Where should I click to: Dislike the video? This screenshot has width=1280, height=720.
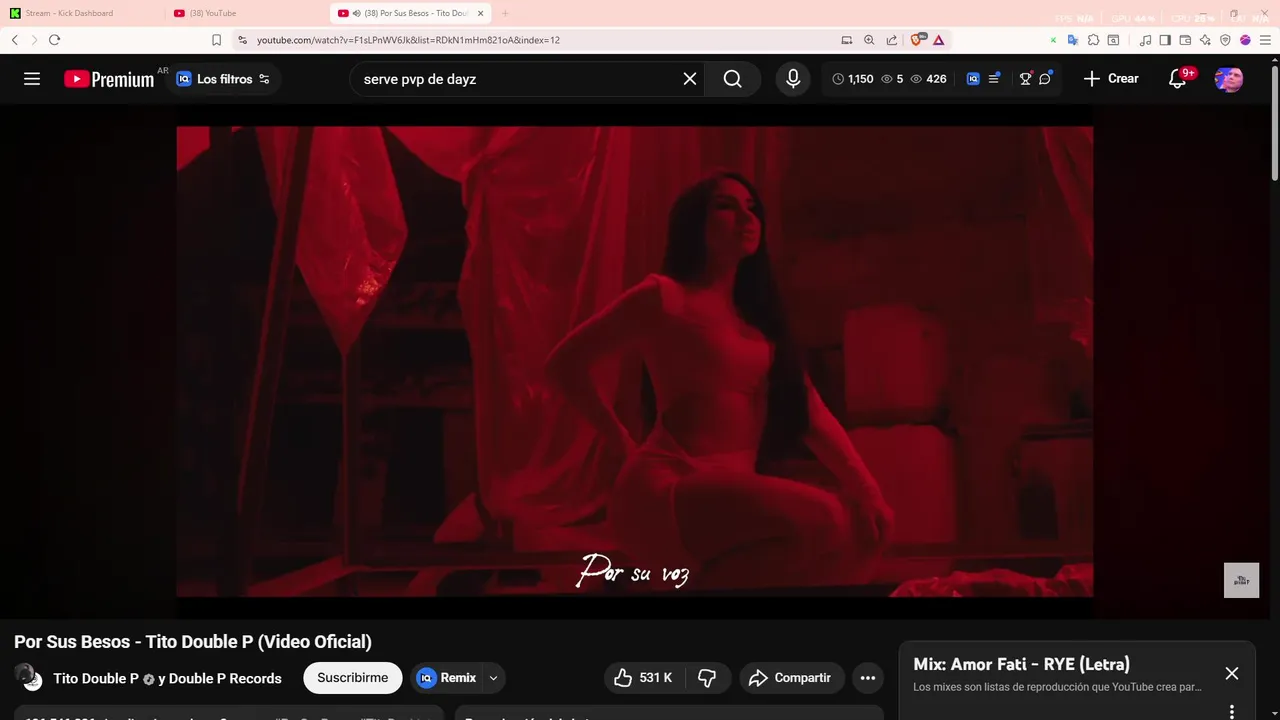tap(707, 678)
